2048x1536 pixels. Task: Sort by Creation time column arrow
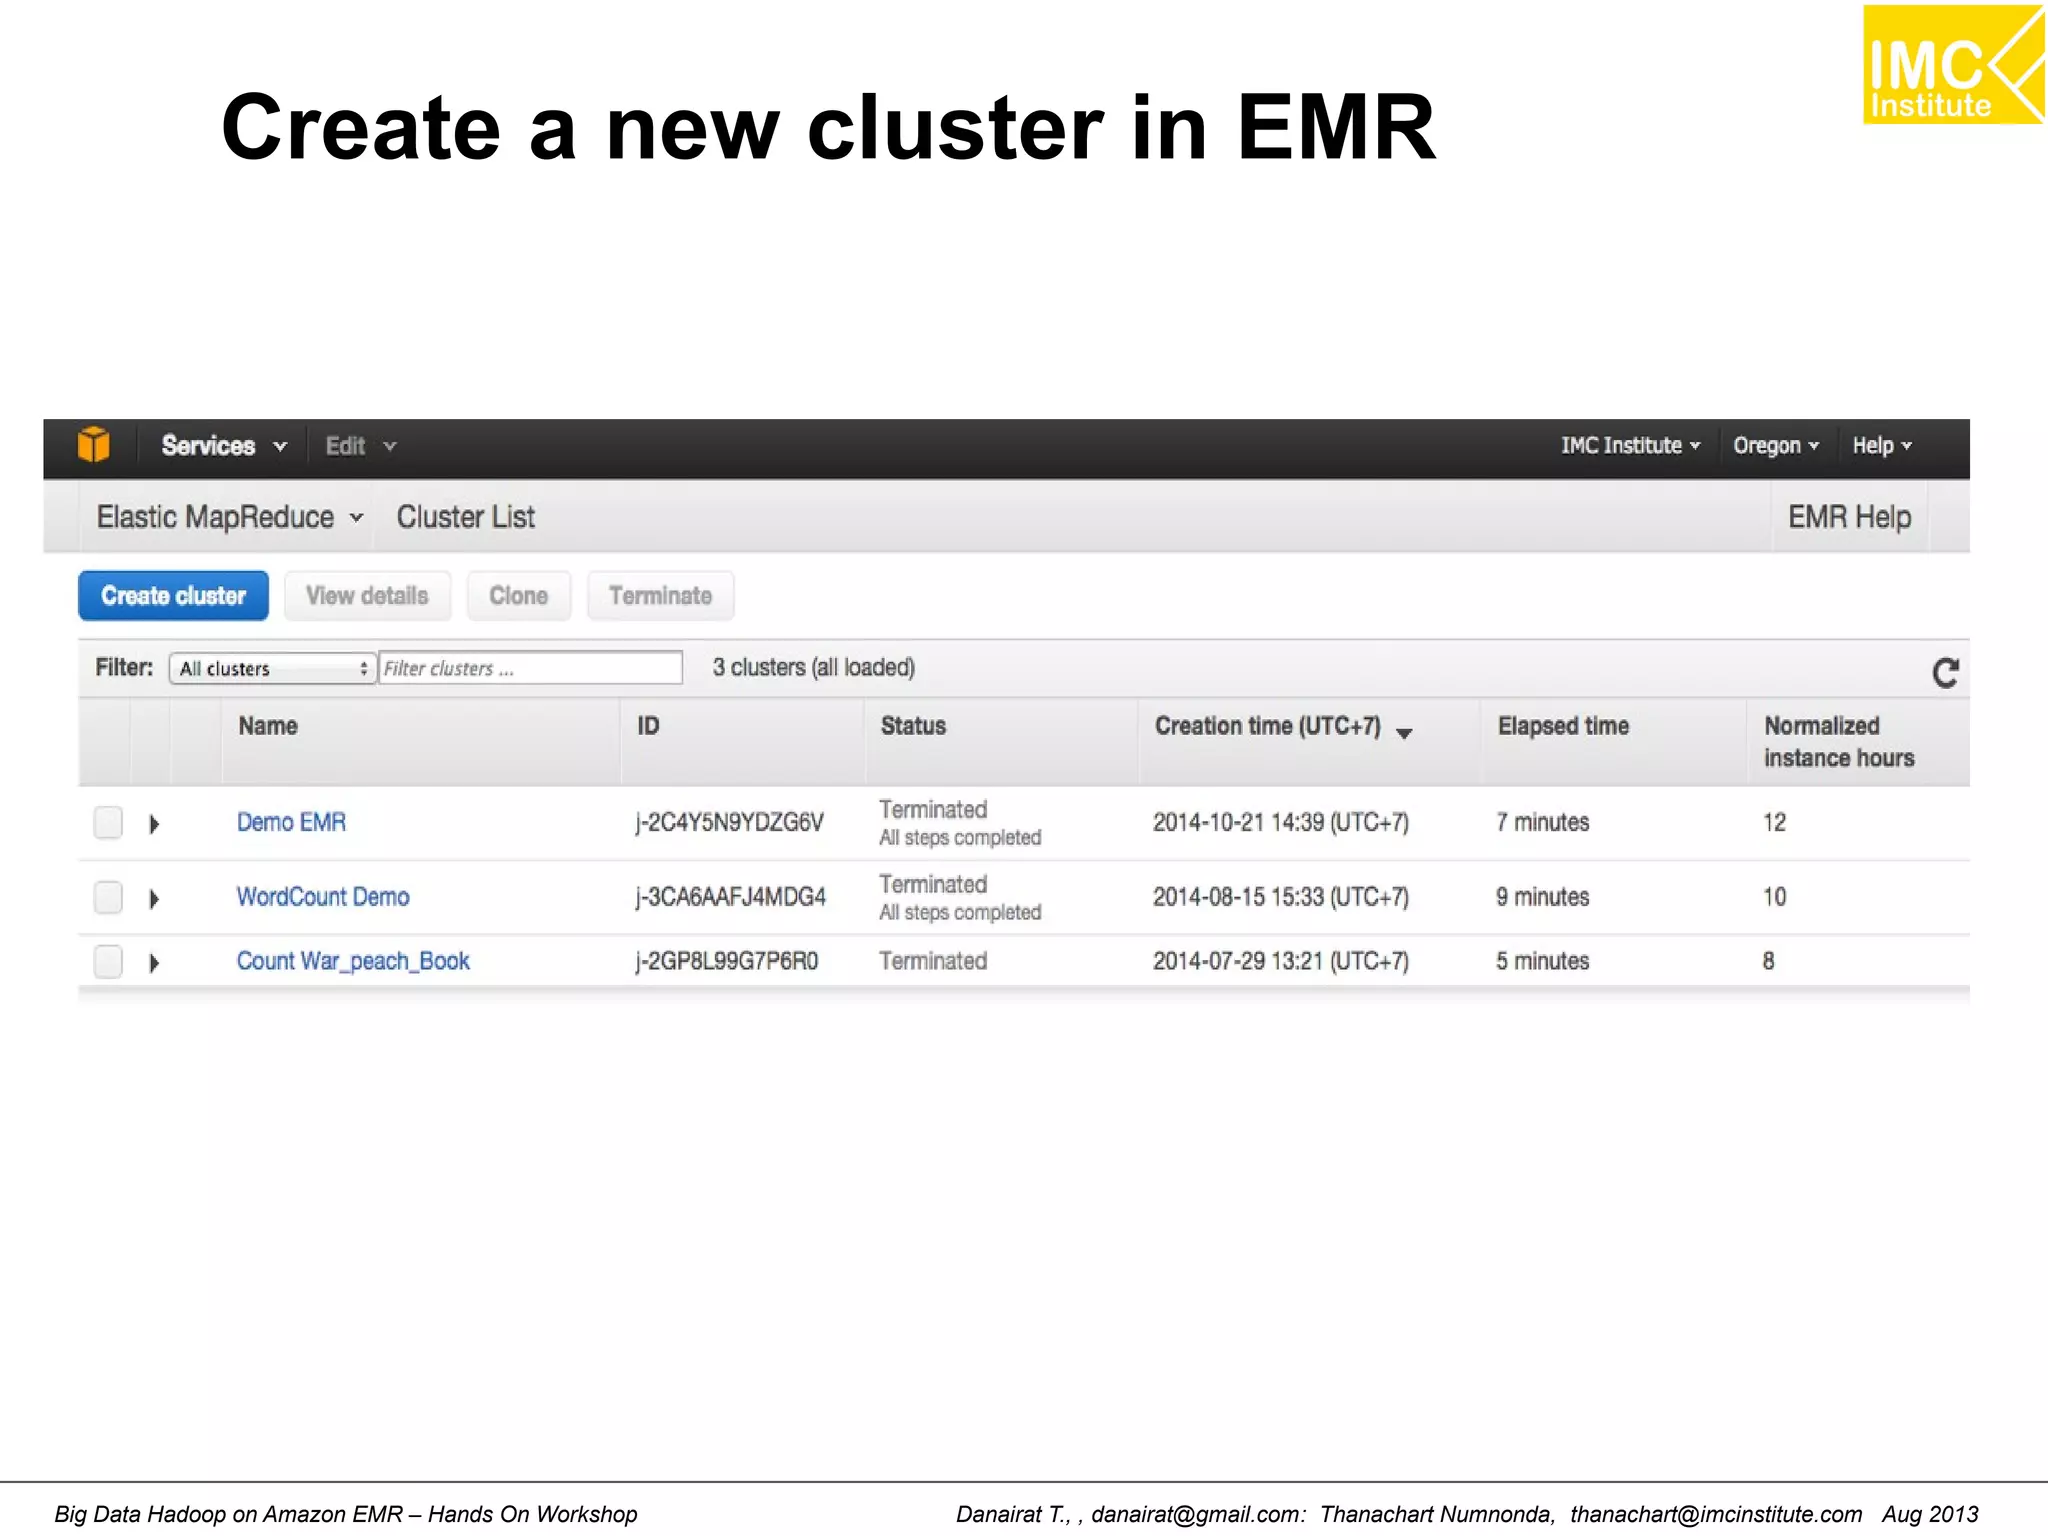[1404, 733]
